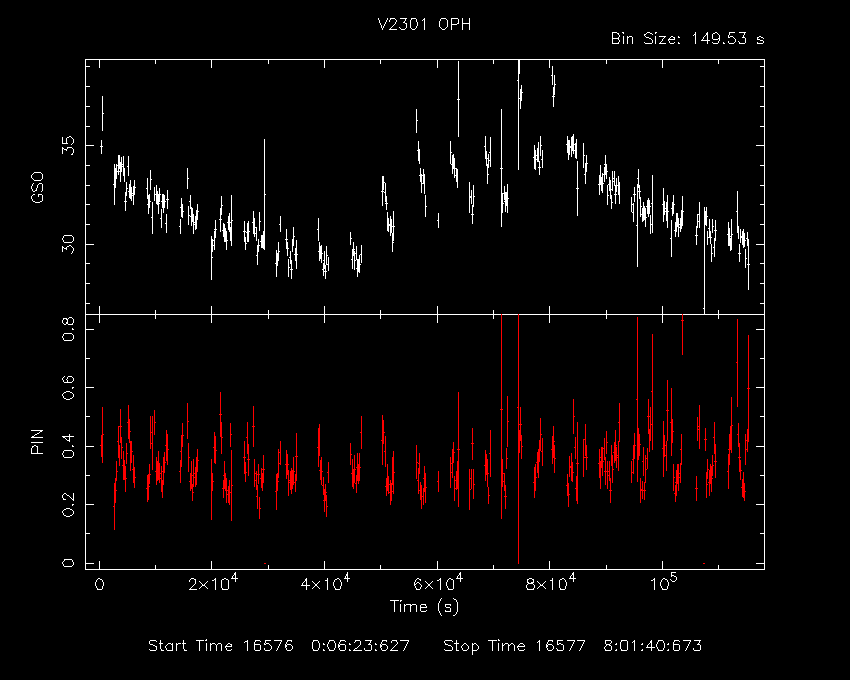Click the plot title V2301 OPH
850x680 pixels.
[424, 24]
